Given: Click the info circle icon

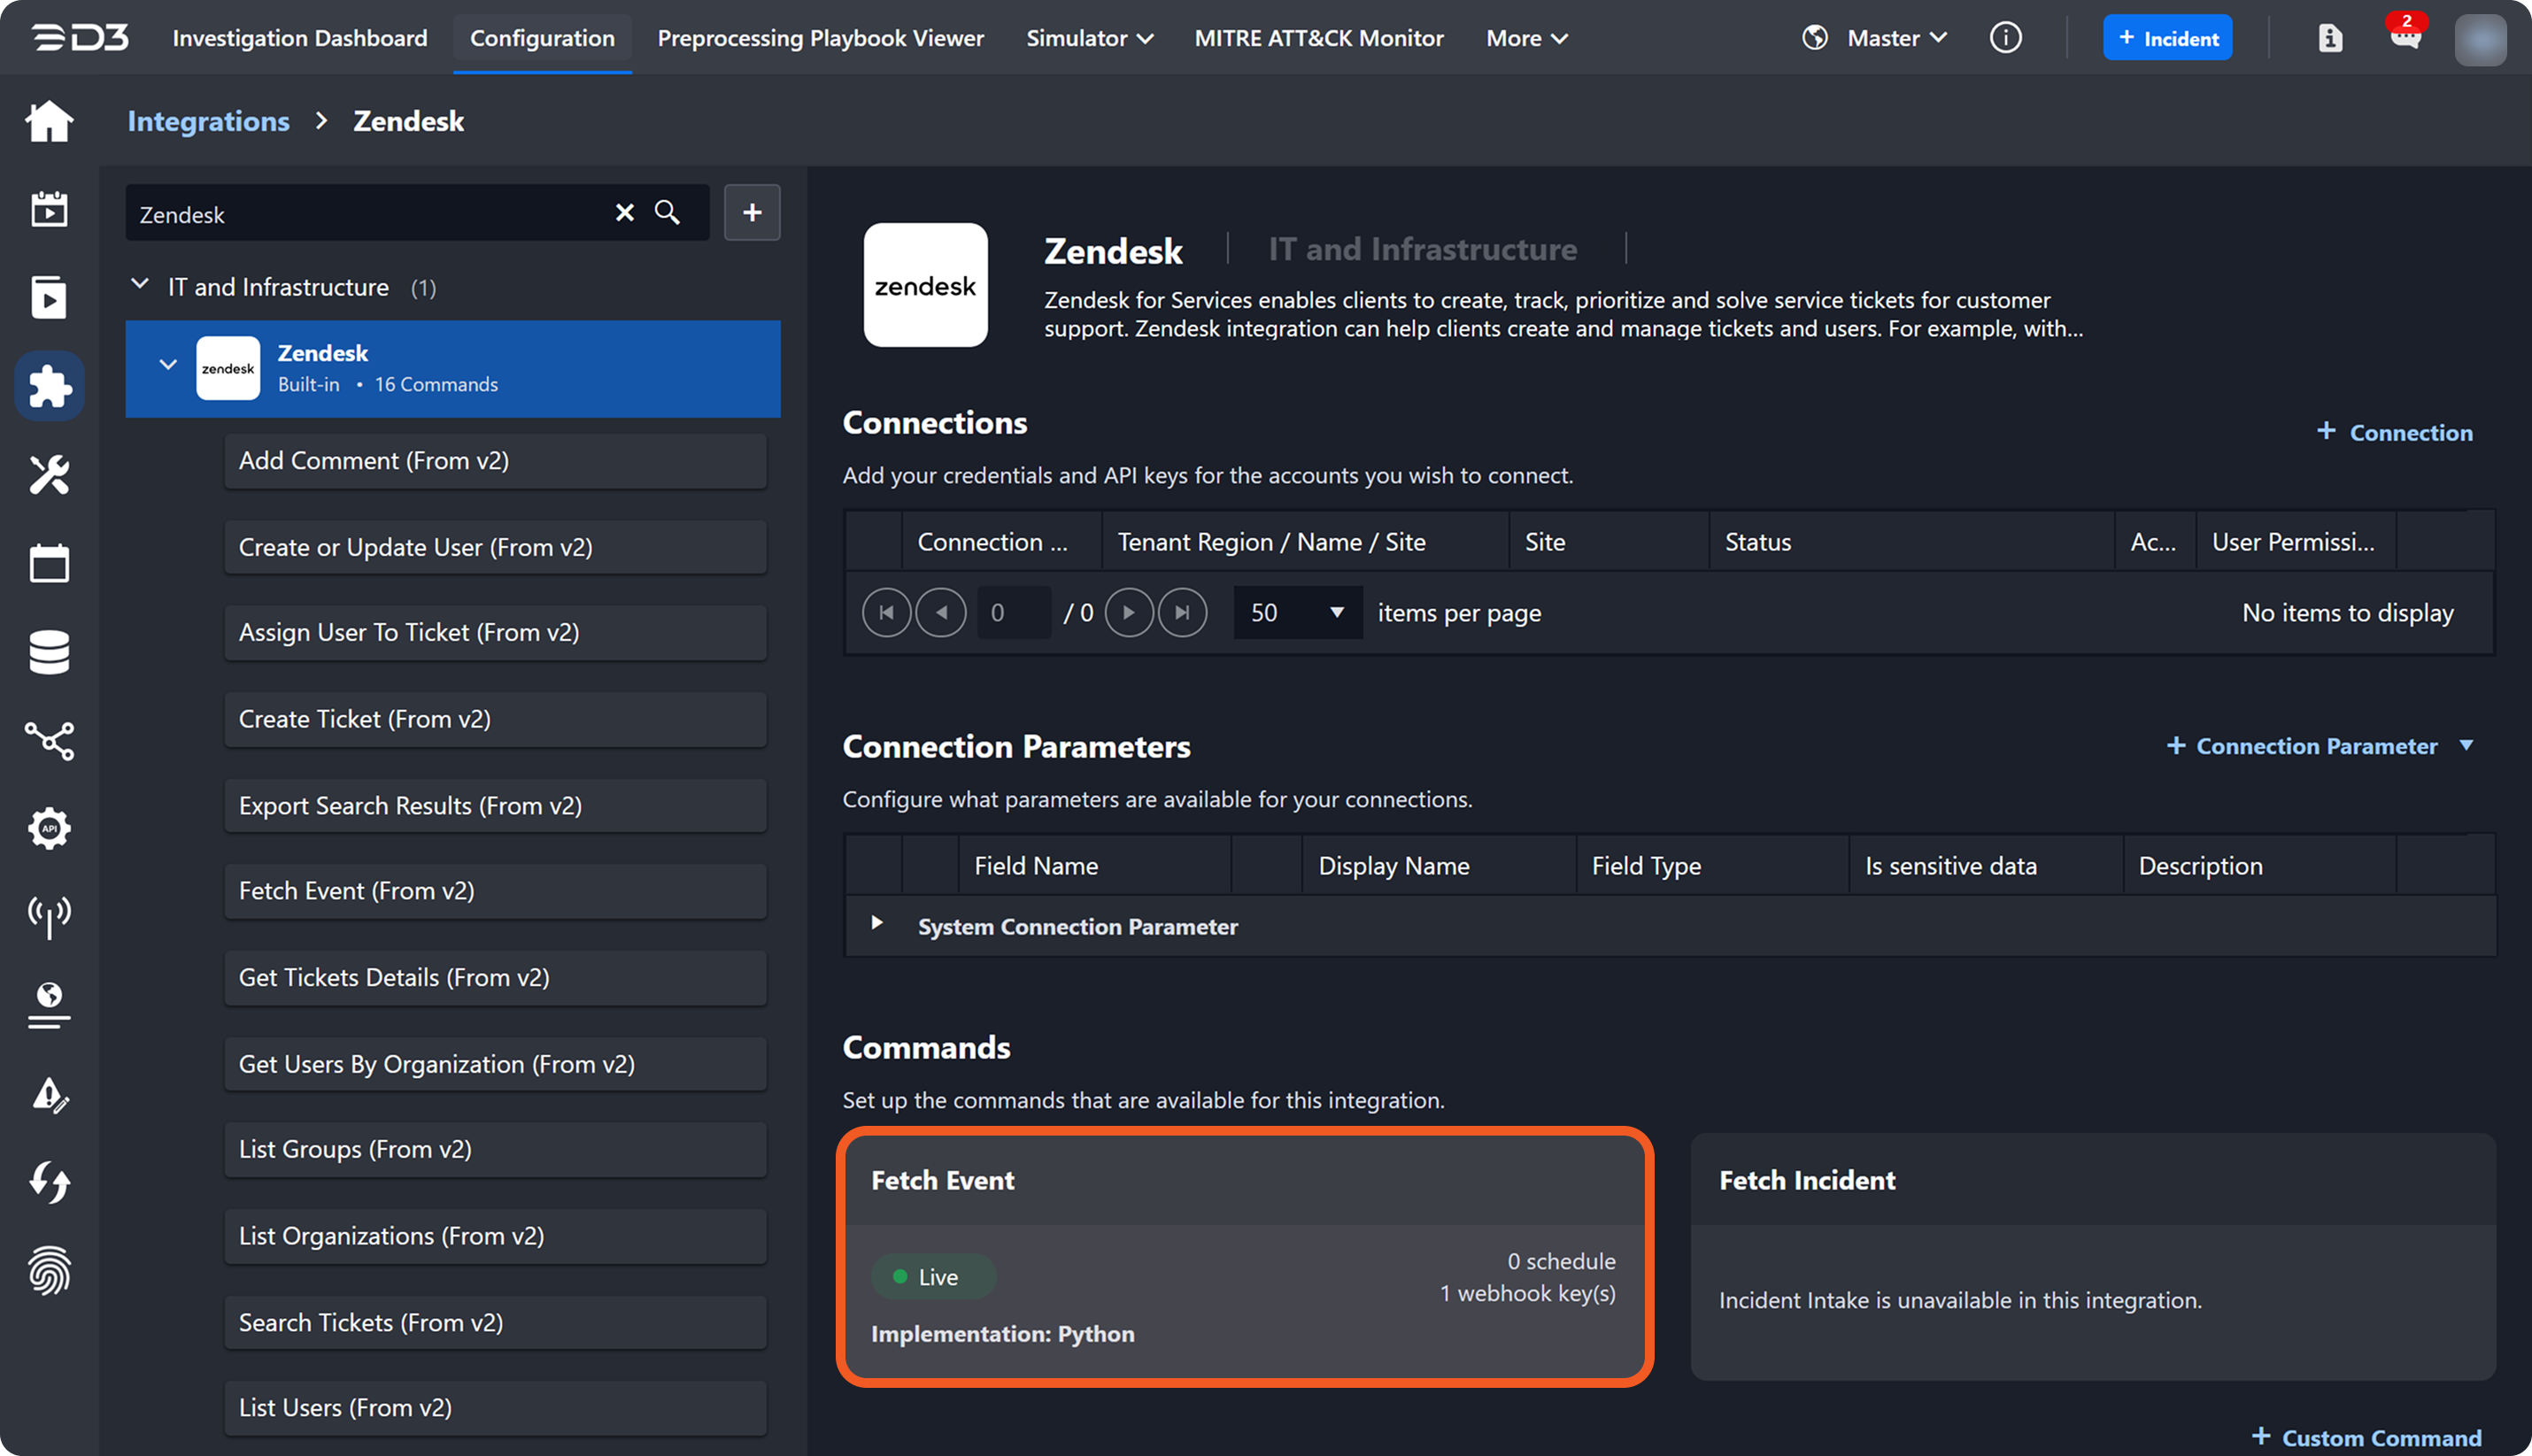Looking at the screenshot, I should pyautogui.click(x=2005, y=38).
